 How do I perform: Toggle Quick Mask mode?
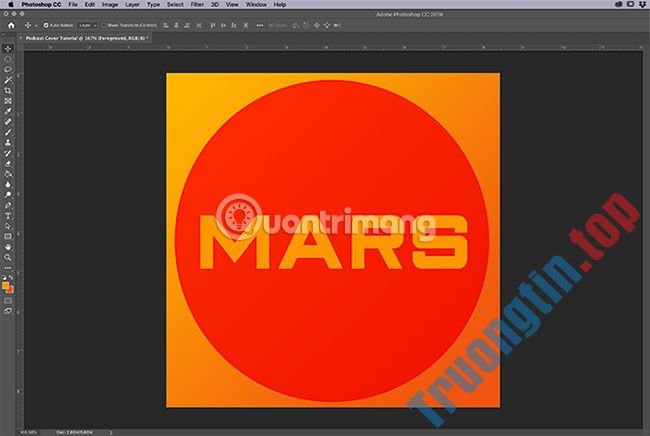(8, 301)
